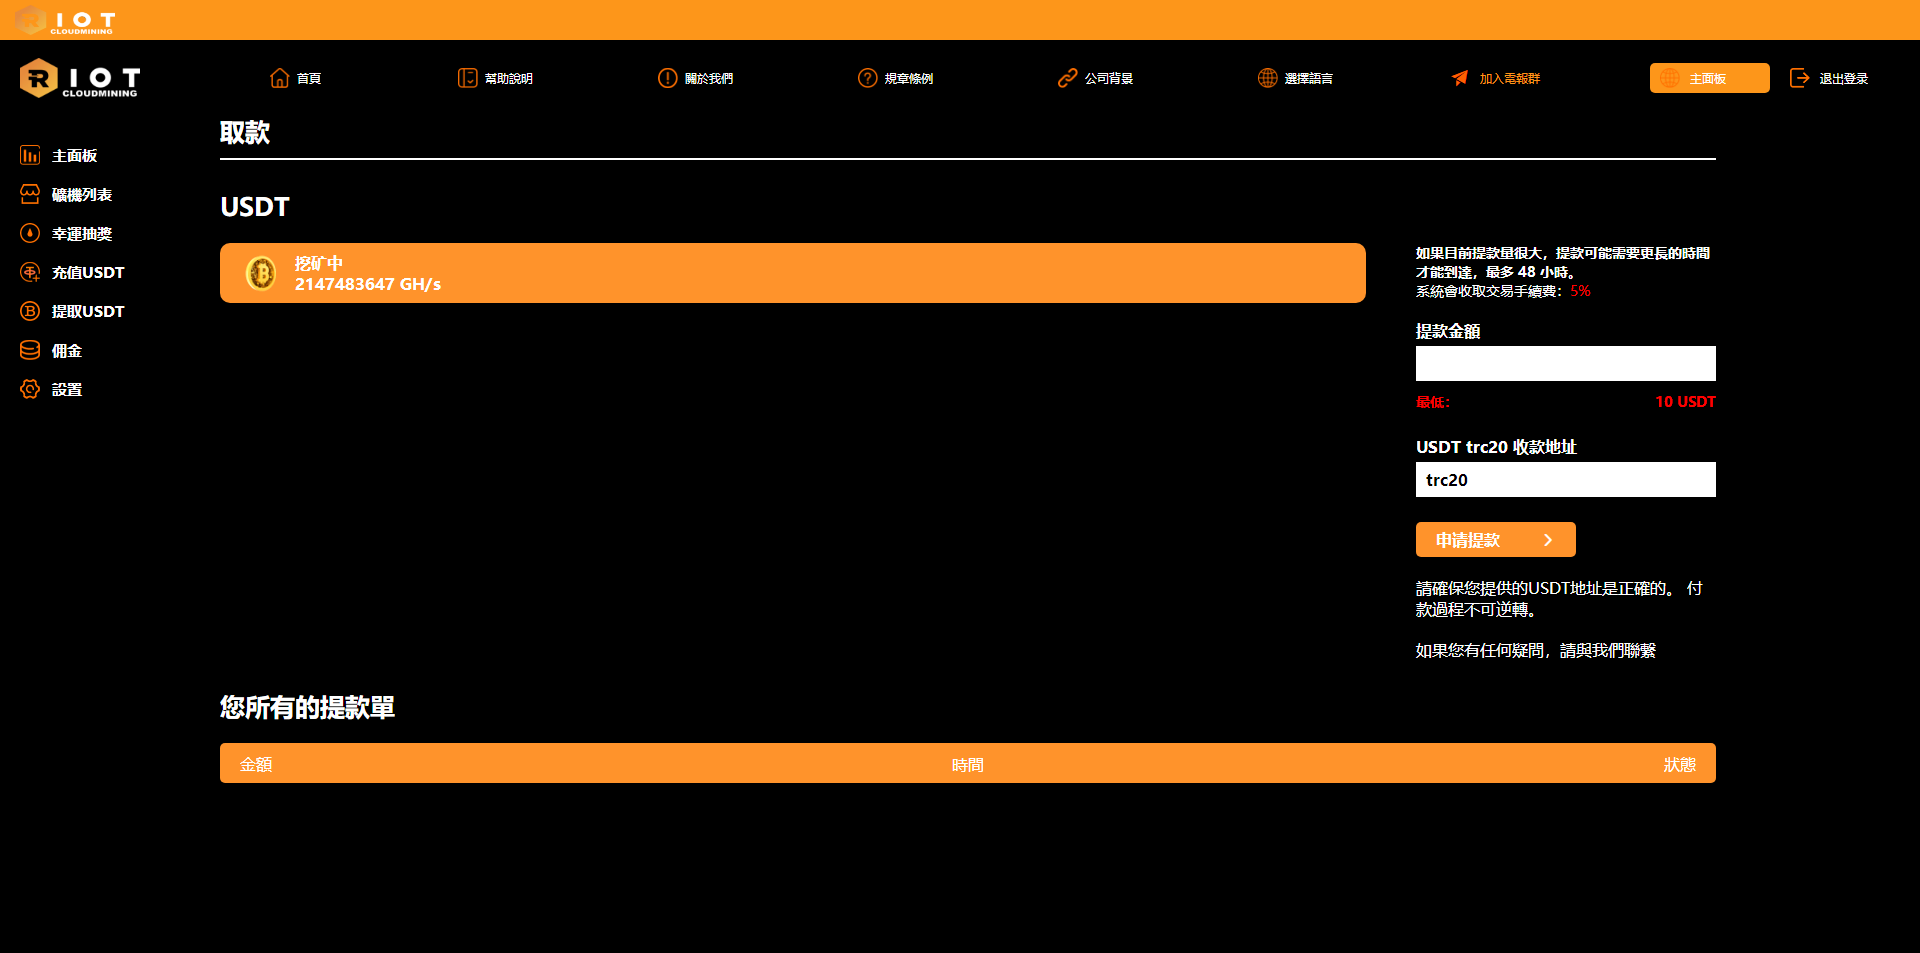Screen dimensions: 1920x953
Task: Click the USDT section heading
Action: (x=255, y=207)
